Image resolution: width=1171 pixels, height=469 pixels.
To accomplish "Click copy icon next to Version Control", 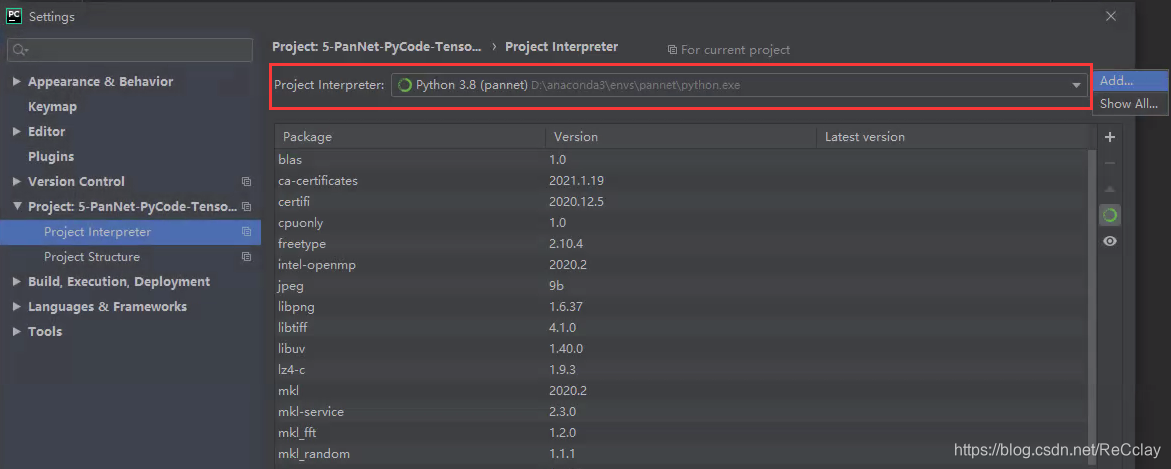I will [246, 181].
